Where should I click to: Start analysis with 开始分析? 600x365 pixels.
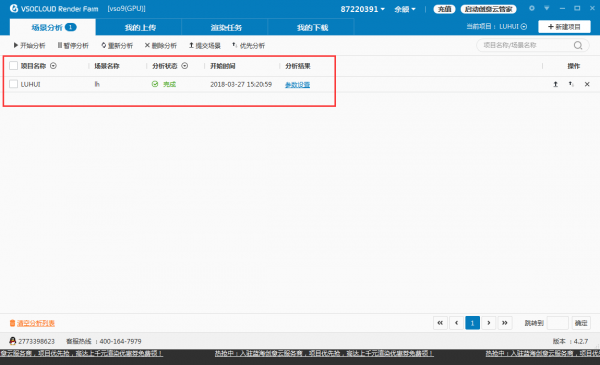(29, 46)
